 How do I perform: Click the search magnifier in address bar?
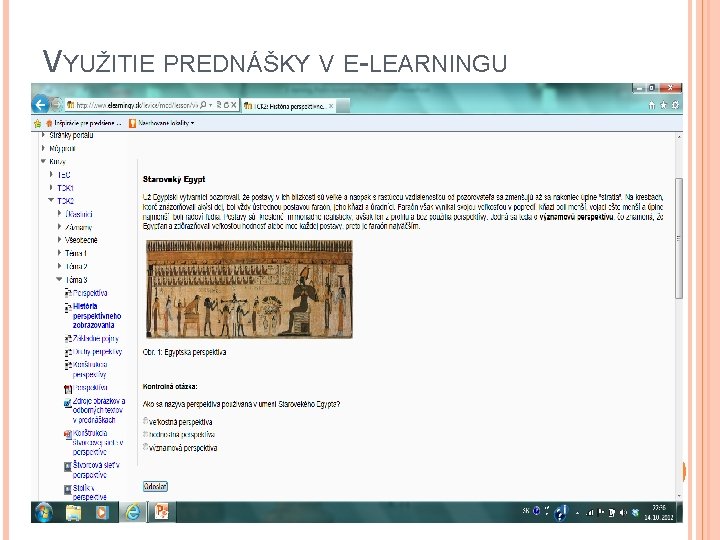(203, 105)
